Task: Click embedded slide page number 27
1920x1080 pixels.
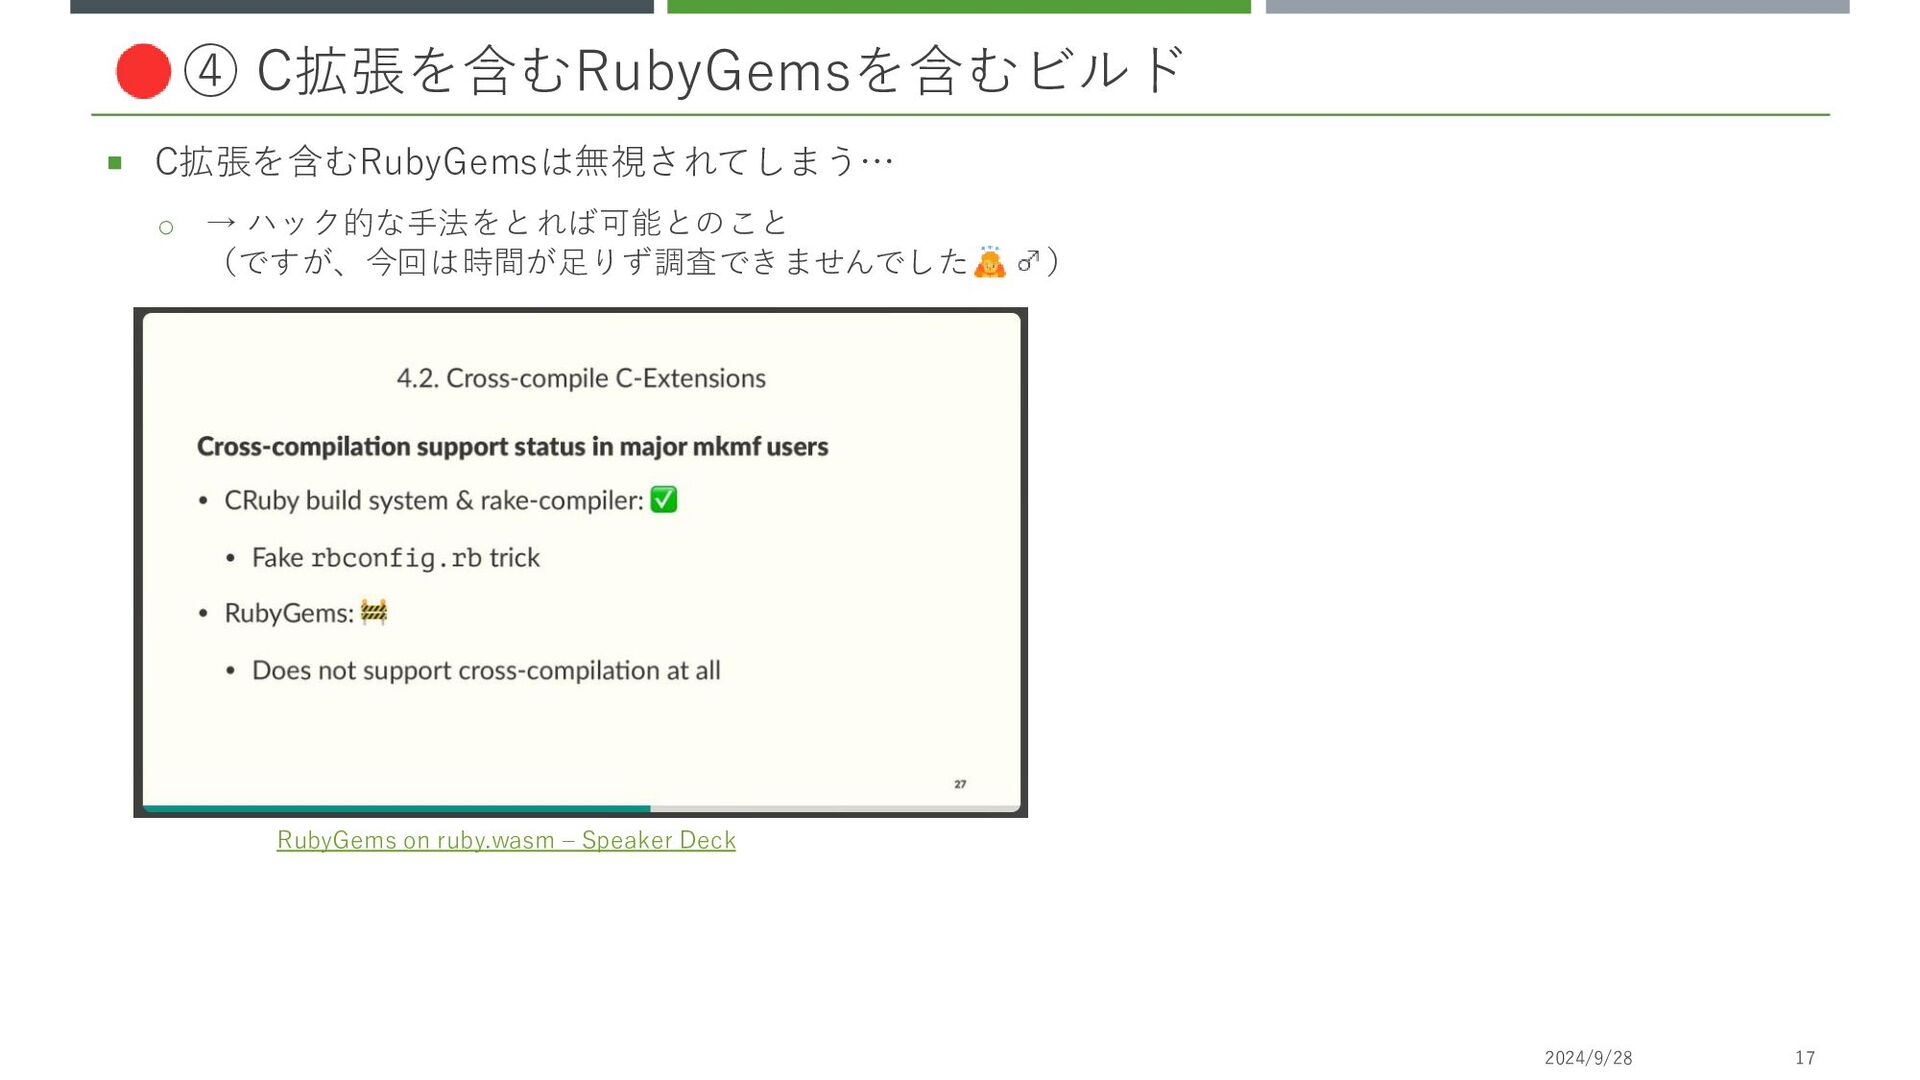Action: [x=960, y=784]
